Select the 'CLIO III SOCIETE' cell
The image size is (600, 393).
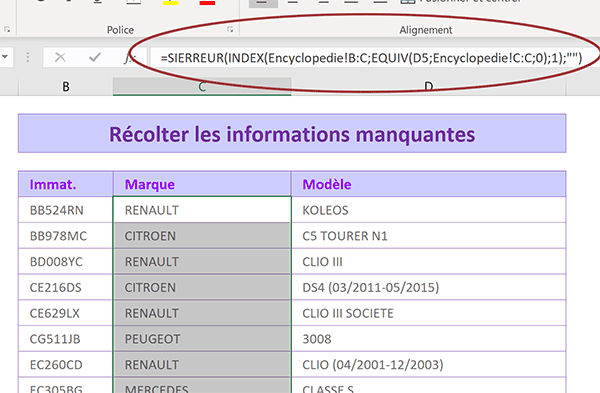point(429,313)
